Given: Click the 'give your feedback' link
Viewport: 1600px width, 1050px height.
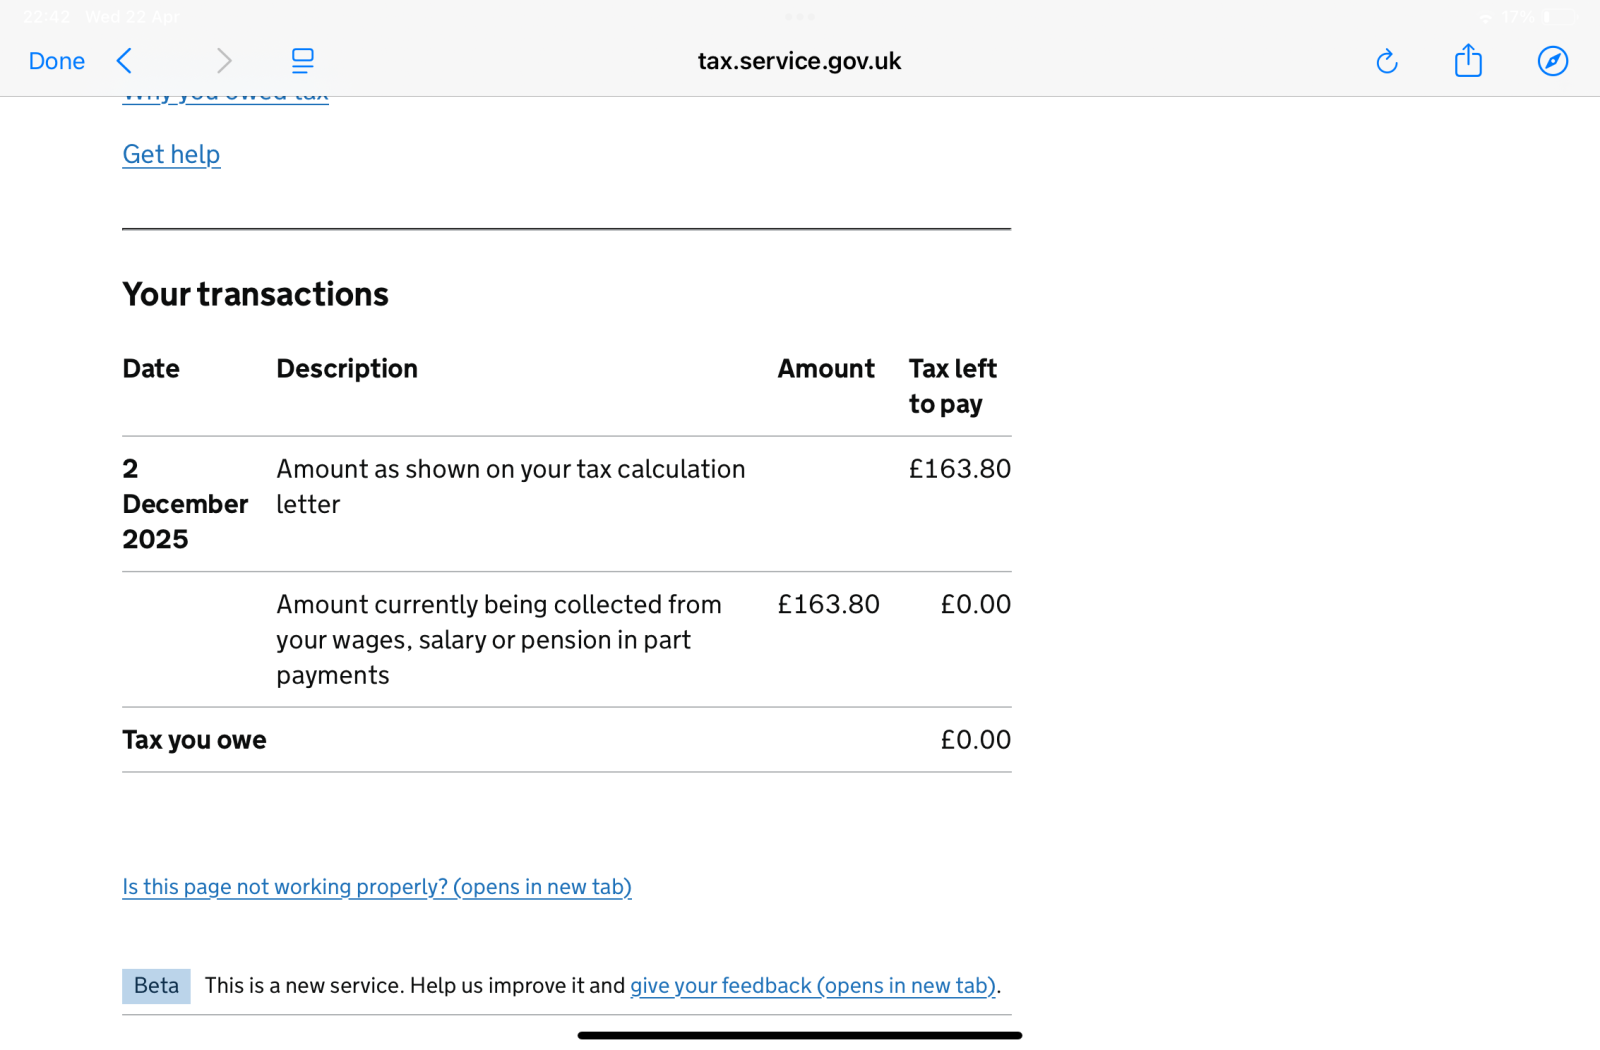Looking at the screenshot, I should 812,986.
